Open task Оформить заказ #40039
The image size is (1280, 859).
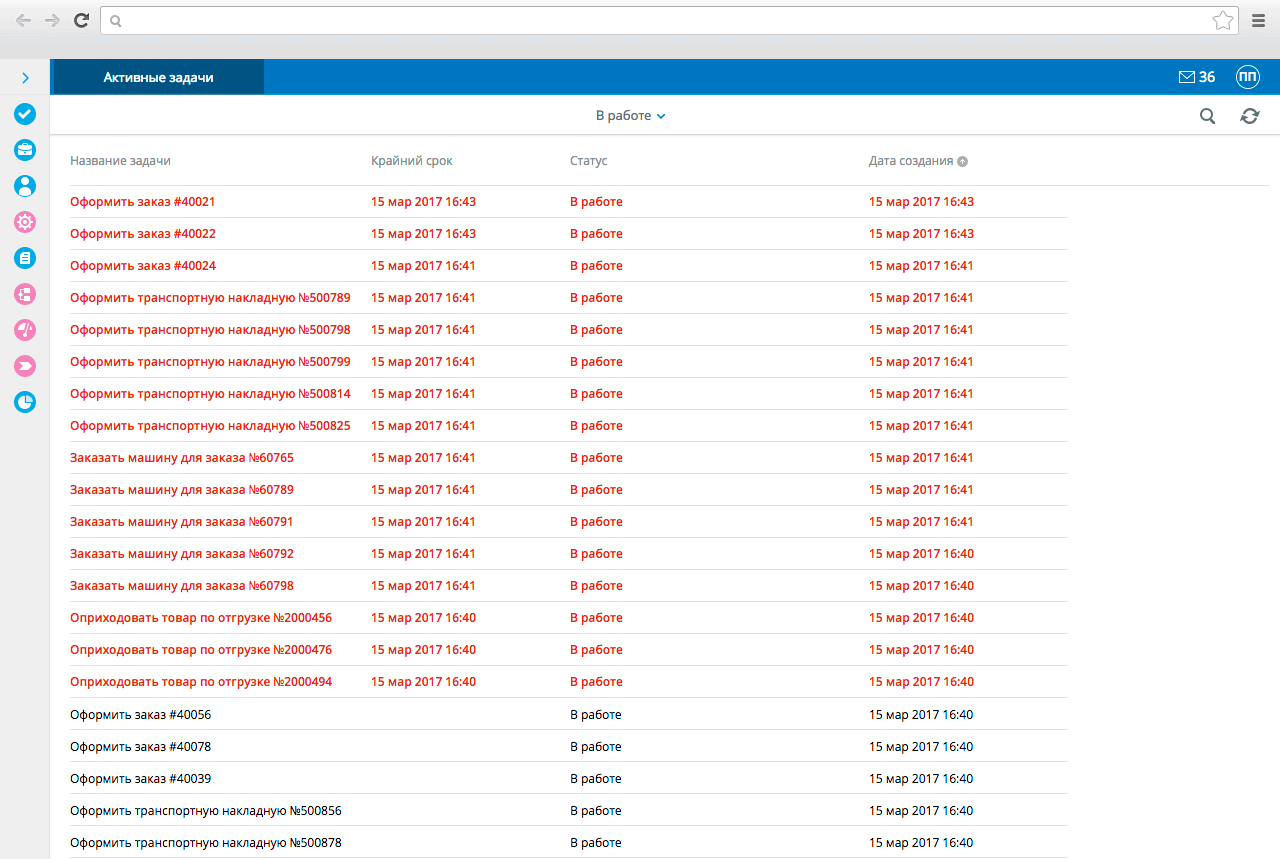pyautogui.click(x=140, y=779)
